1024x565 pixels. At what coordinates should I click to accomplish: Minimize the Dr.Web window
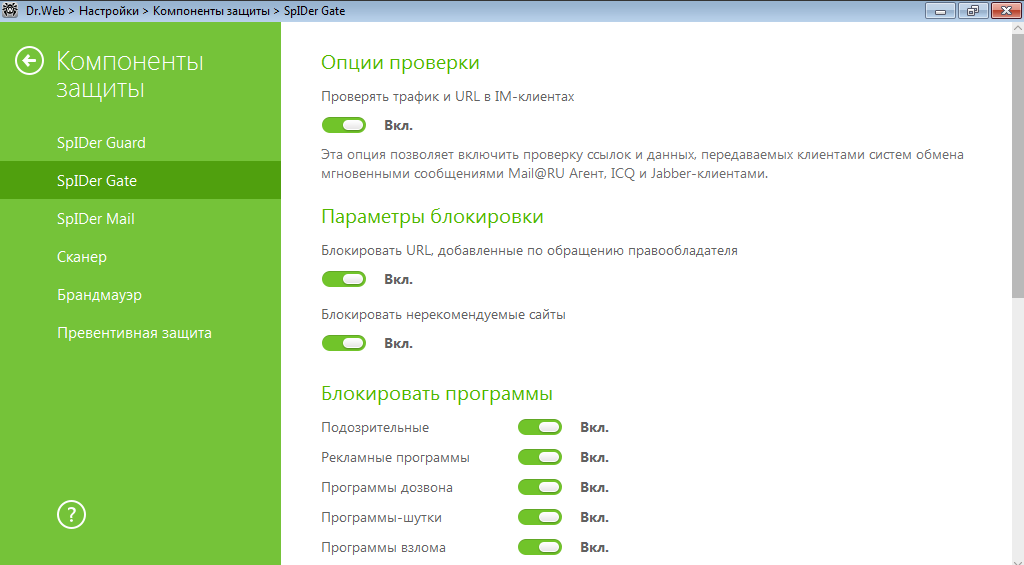pos(940,10)
